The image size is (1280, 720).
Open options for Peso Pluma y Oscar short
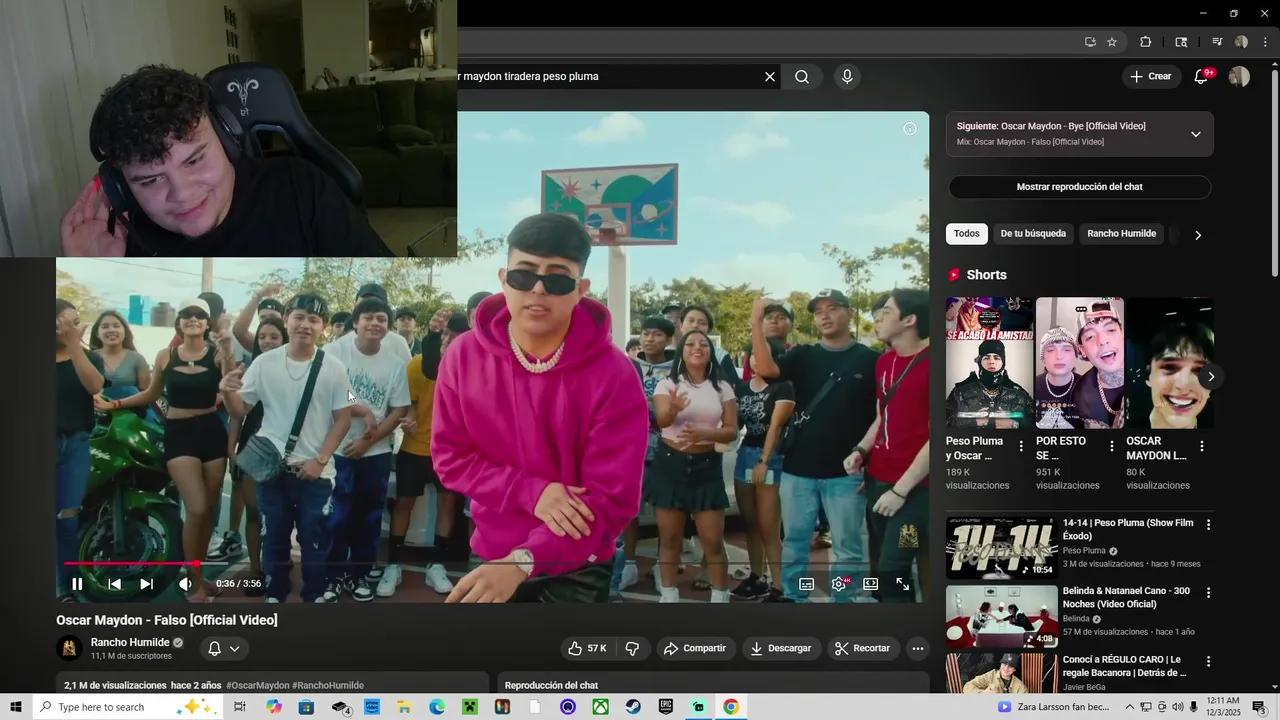coord(1021,446)
